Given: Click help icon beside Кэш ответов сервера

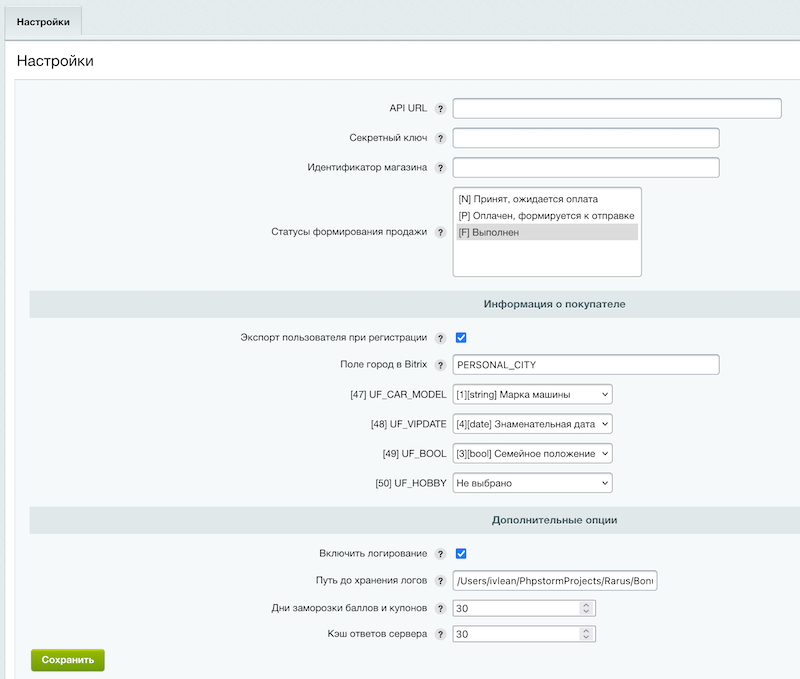Looking at the screenshot, I should [438, 632].
